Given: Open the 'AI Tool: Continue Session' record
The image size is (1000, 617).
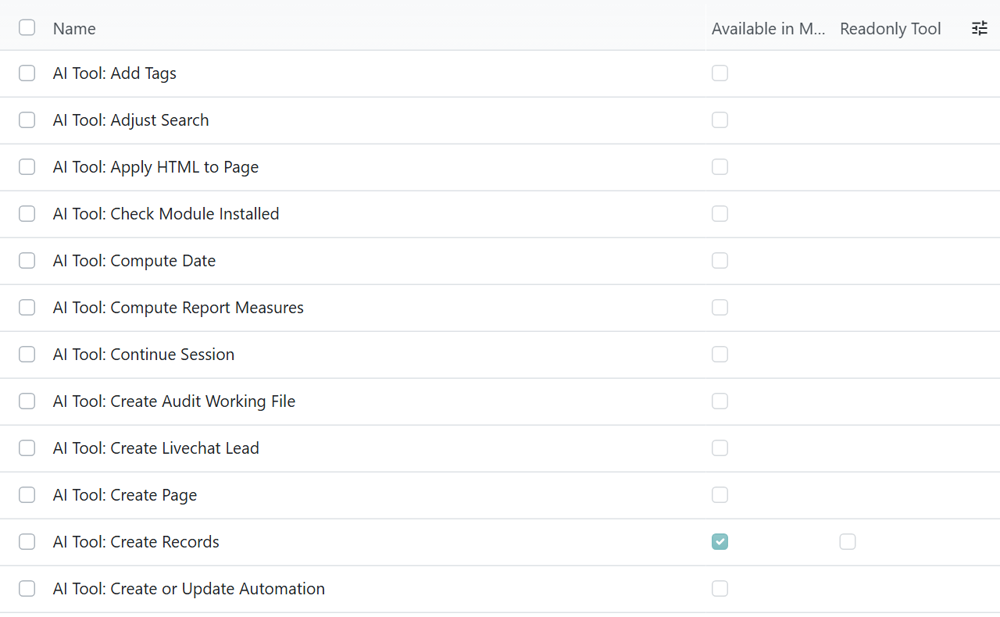Looking at the screenshot, I should pyautogui.click(x=143, y=354).
